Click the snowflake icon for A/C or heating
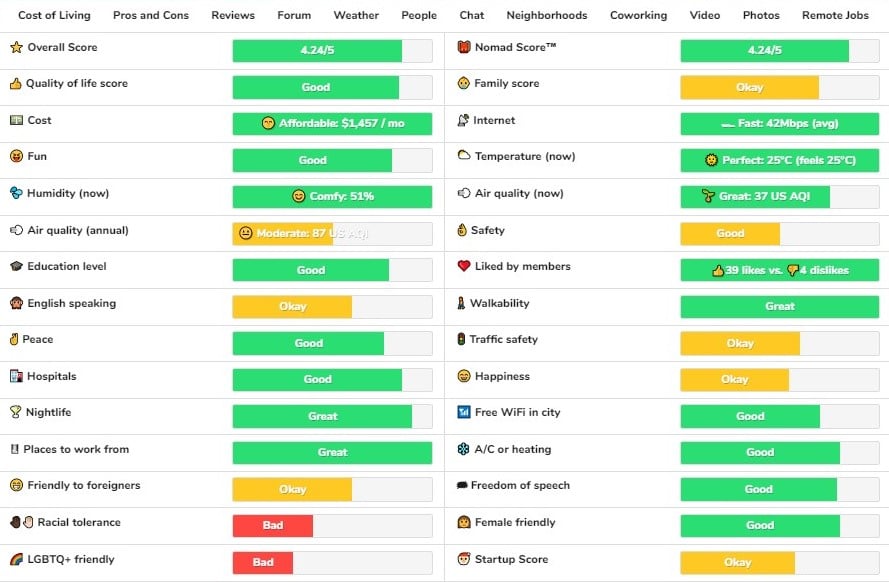Image resolution: width=889 pixels, height=582 pixels. pos(463,450)
